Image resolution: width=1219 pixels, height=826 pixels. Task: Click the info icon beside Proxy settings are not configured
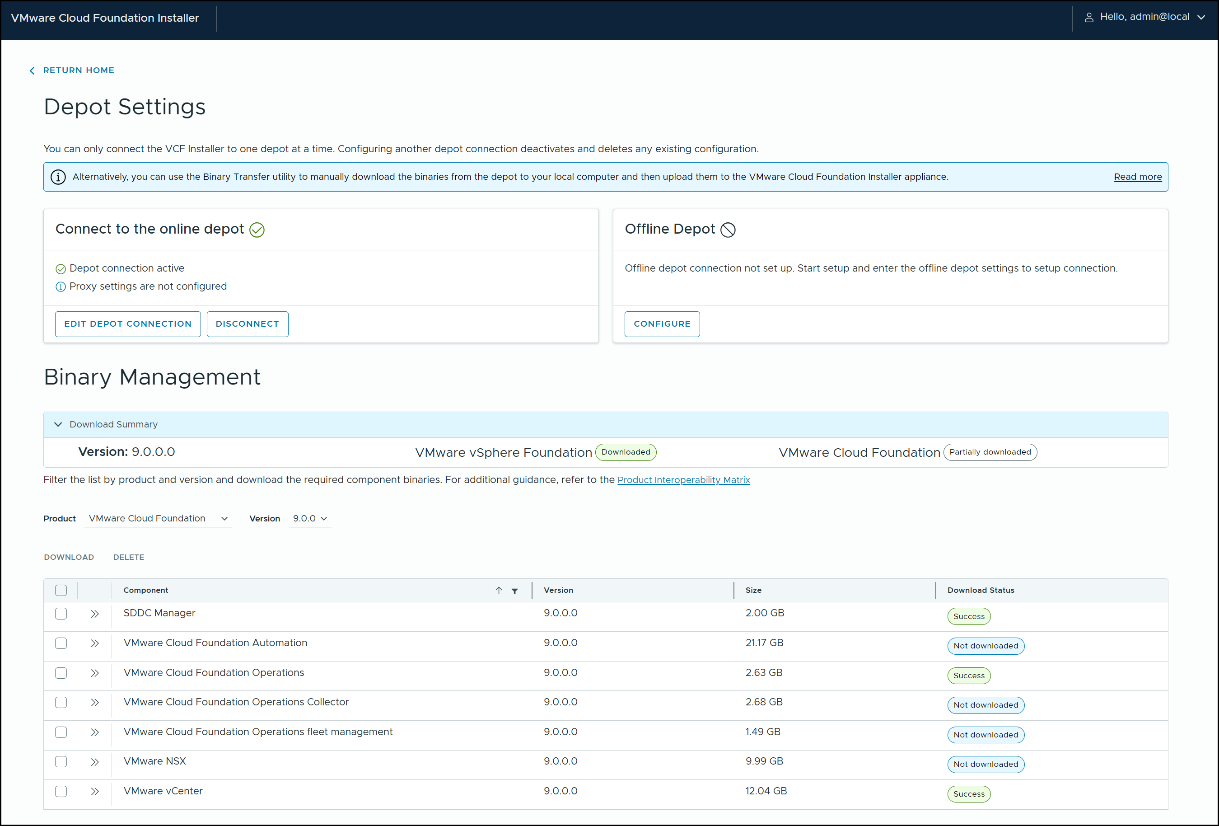point(61,286)
